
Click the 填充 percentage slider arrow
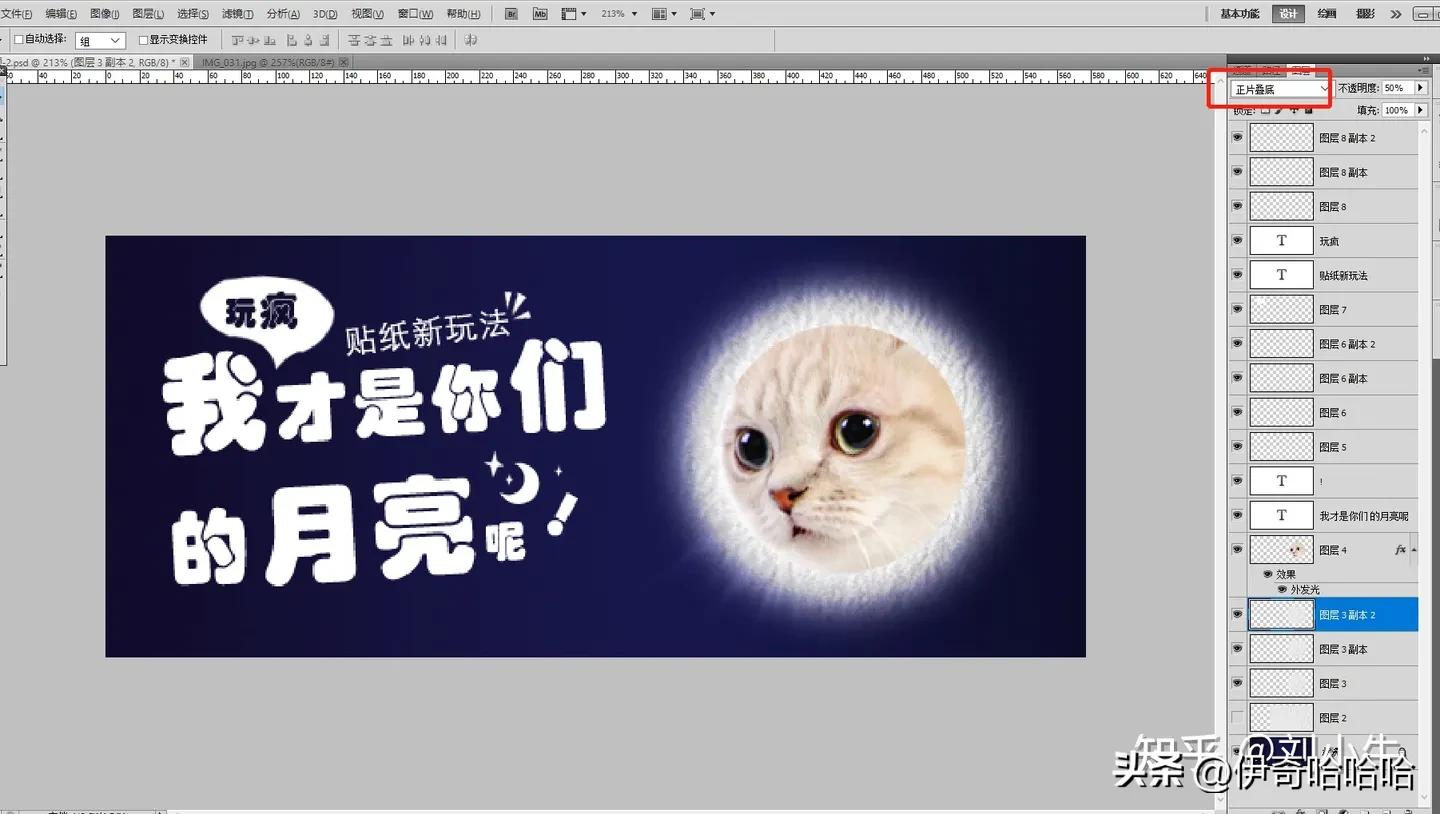[1421, 110]
